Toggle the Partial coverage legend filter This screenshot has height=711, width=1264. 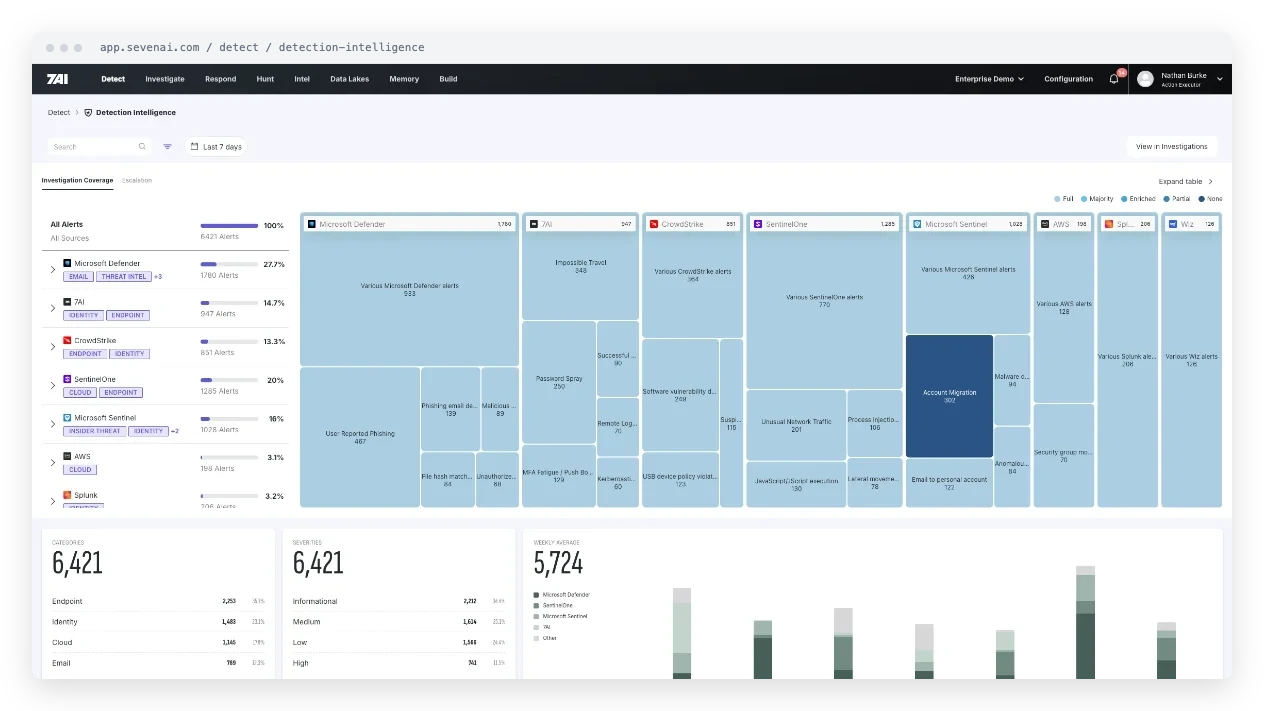1177,199
